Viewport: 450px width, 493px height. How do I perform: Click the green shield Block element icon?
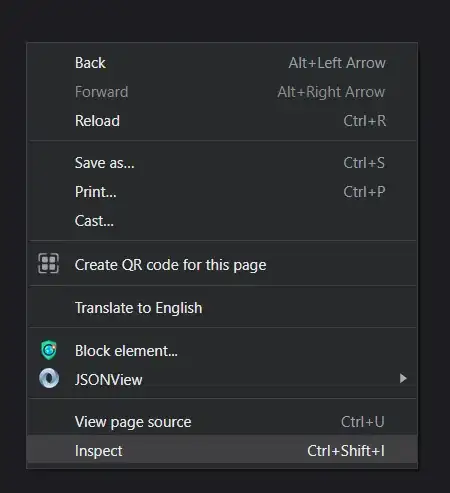[49, 350]
